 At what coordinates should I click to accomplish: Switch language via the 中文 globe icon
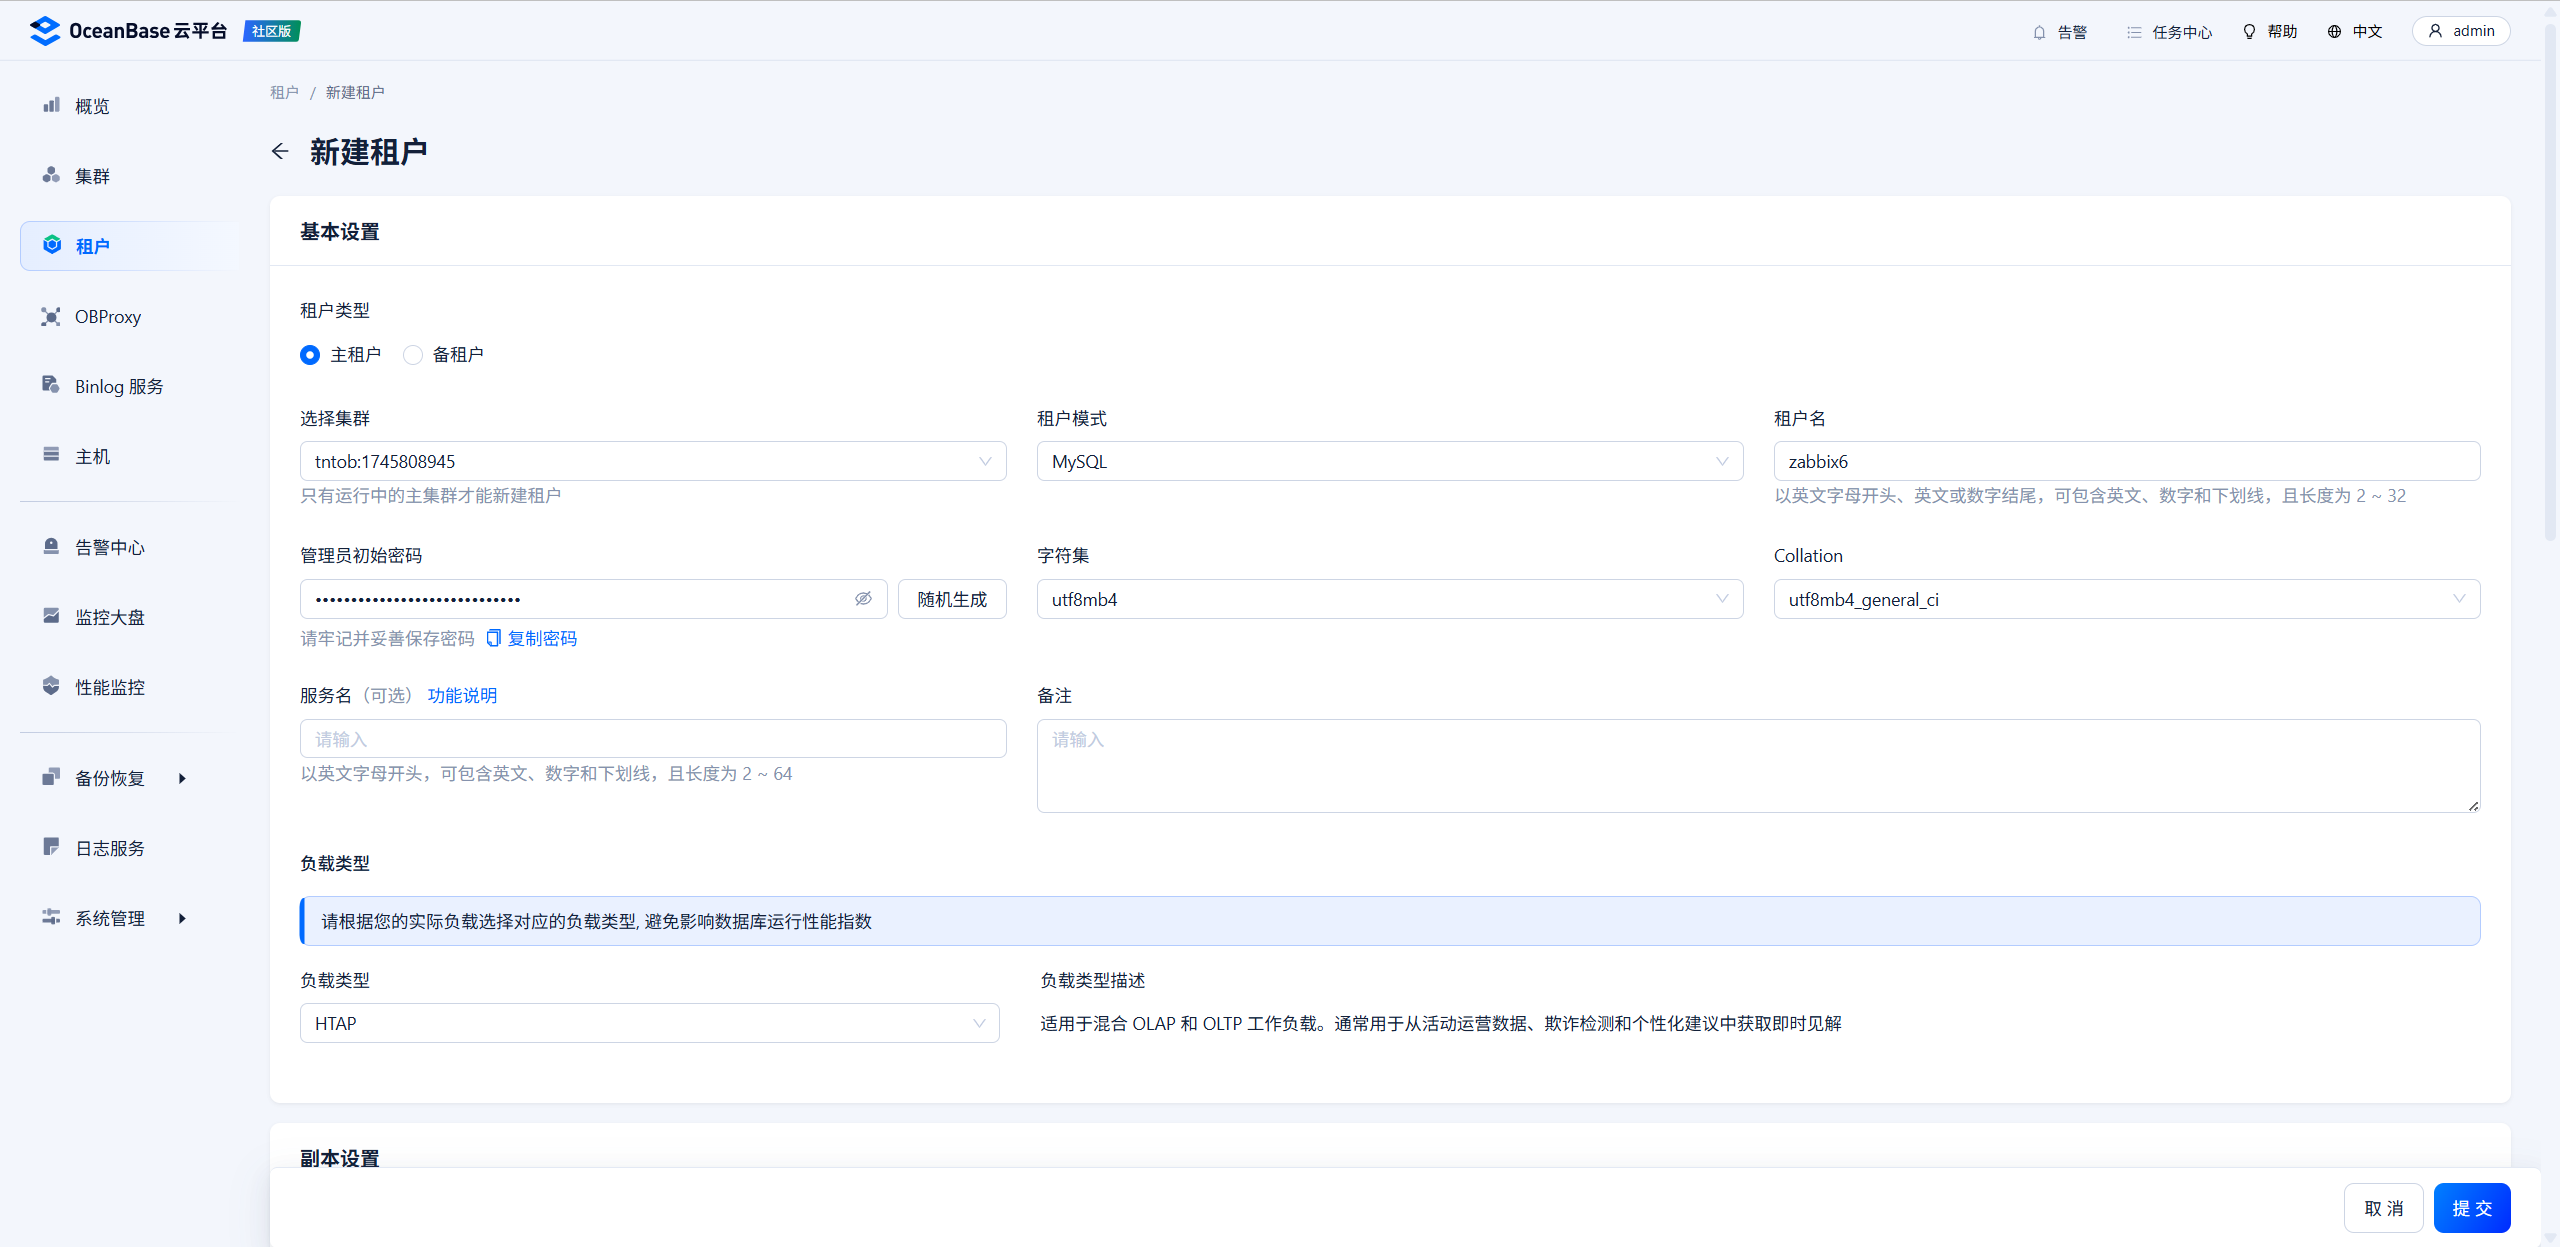point(2334,32)
